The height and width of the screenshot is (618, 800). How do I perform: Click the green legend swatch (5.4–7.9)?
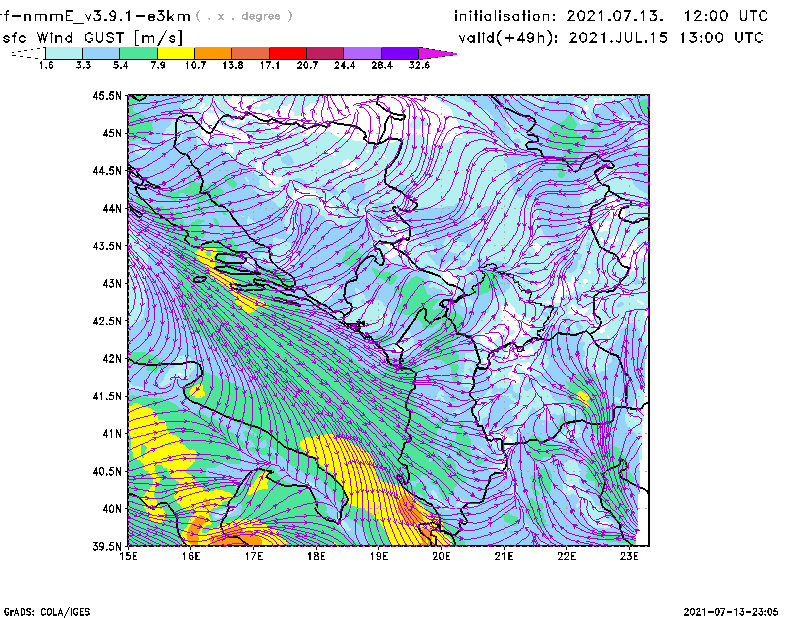pyautogui.click(x=138, y=53)
